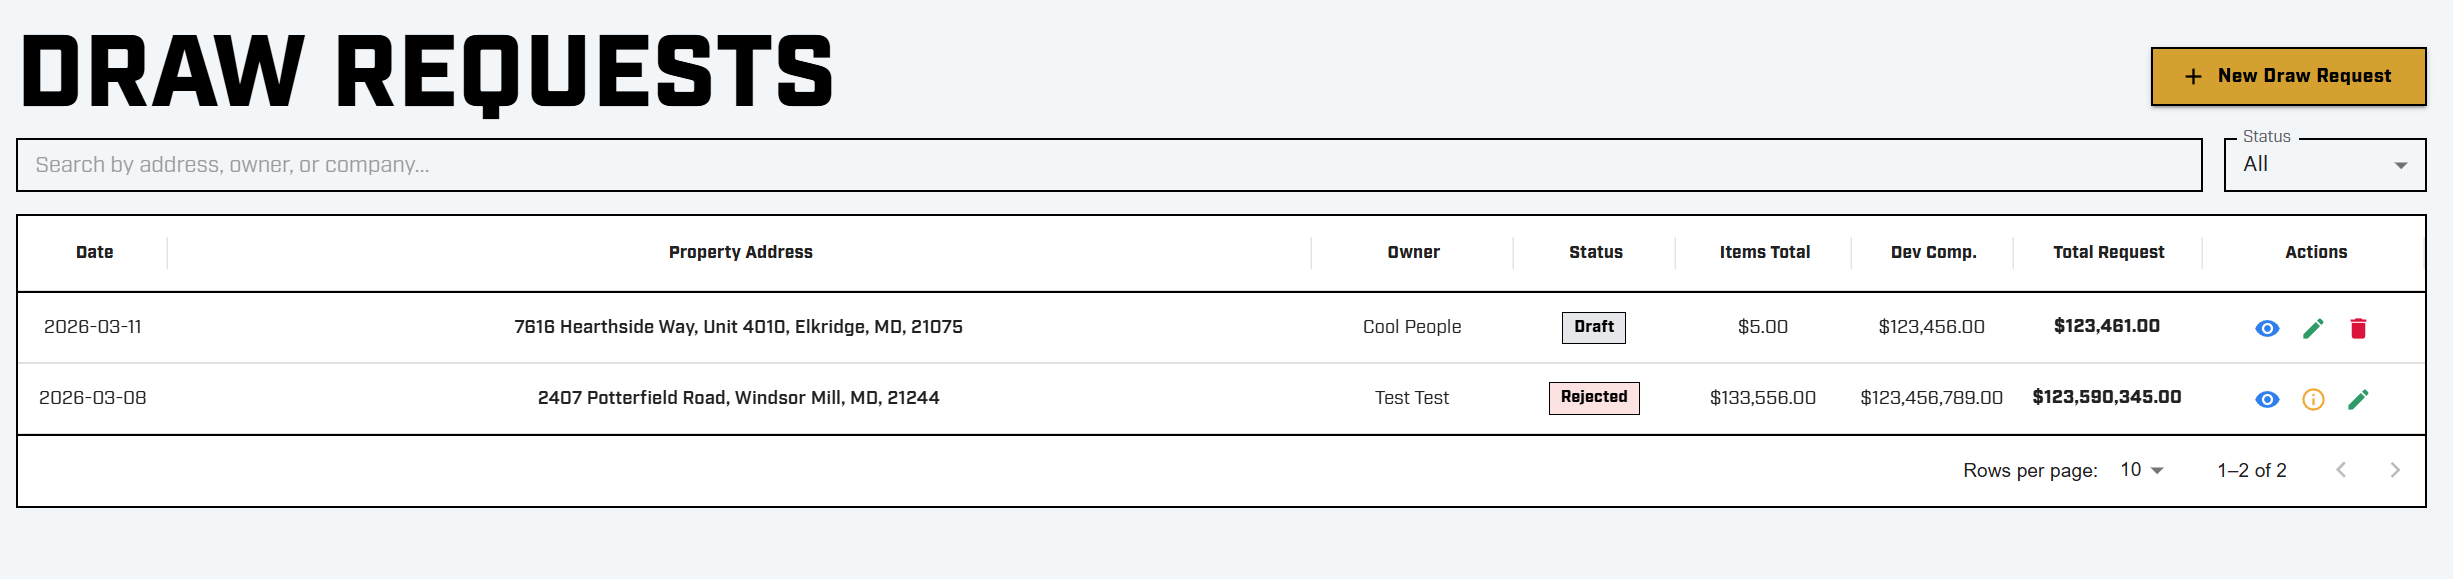
Task: Sort by the Owner column header
Action: click(1413, 252)
